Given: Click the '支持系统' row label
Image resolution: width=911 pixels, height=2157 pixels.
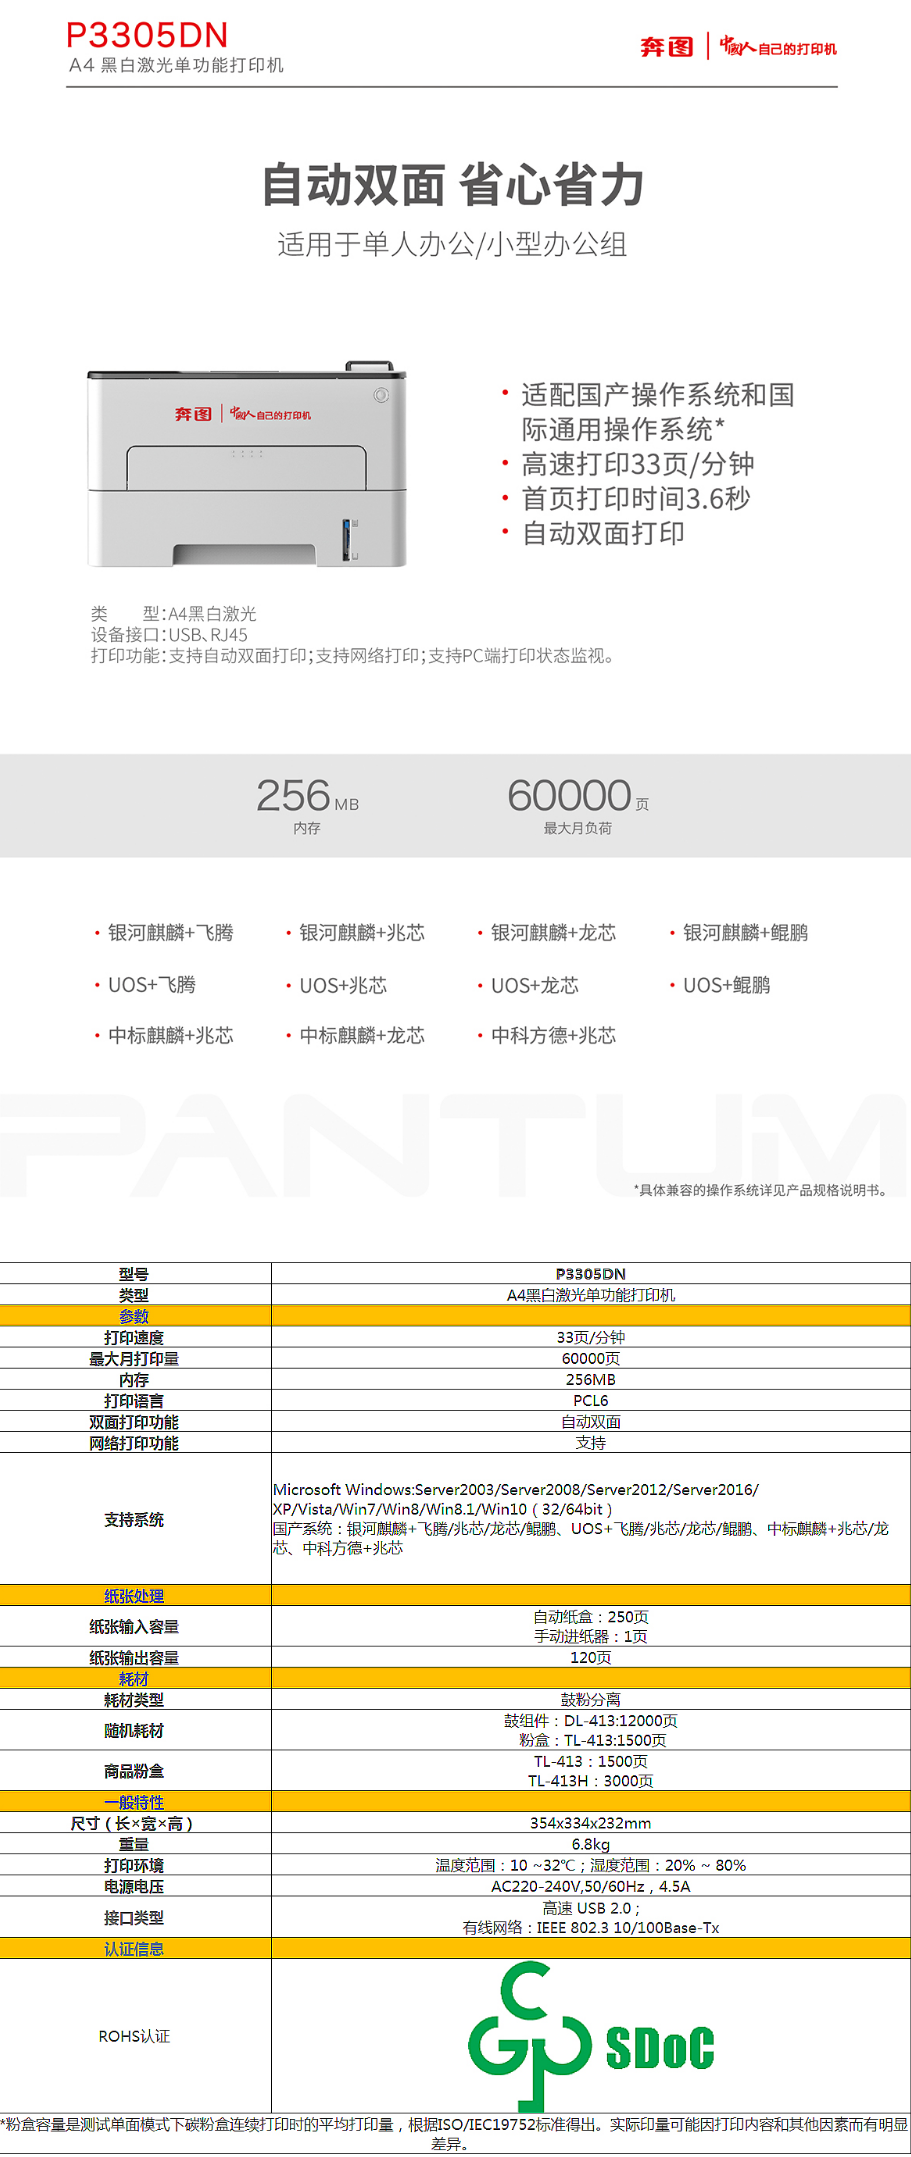Looking at the screenshot, I should coord(134,1520).
